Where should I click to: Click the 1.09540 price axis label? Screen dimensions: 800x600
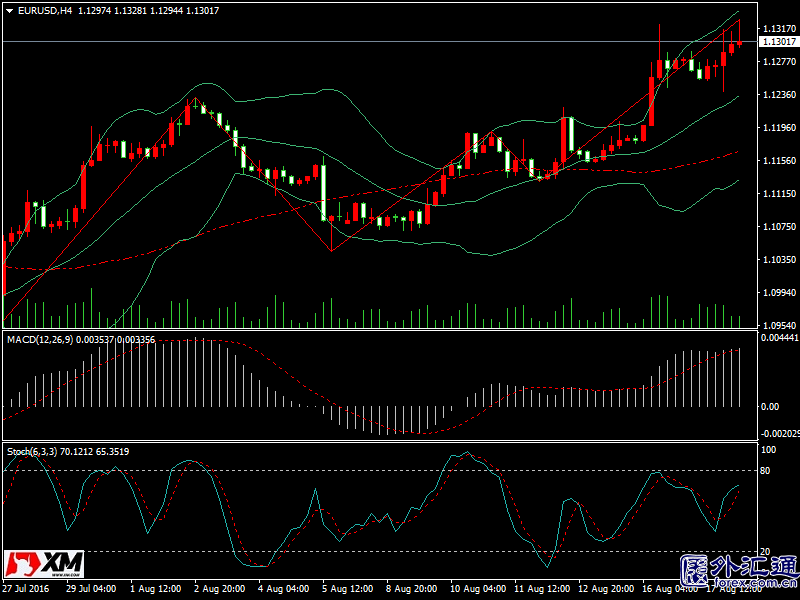779,325
